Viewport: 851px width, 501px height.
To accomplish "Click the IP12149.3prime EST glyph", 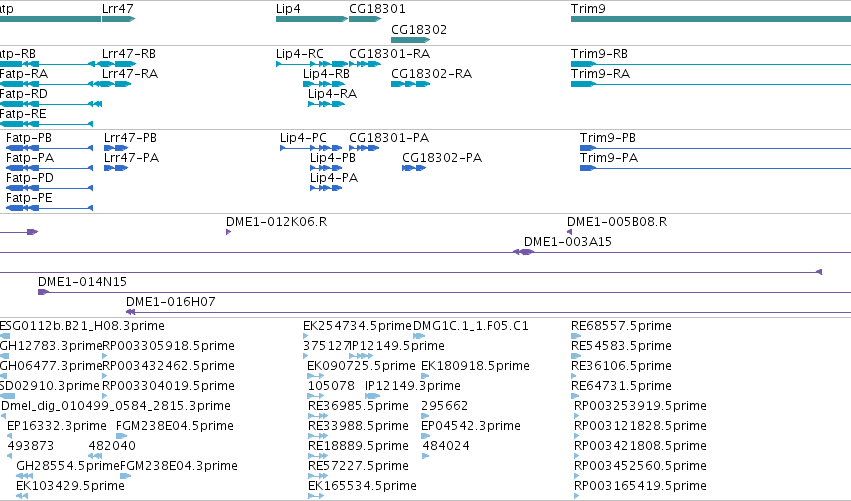I will [372, 396].
